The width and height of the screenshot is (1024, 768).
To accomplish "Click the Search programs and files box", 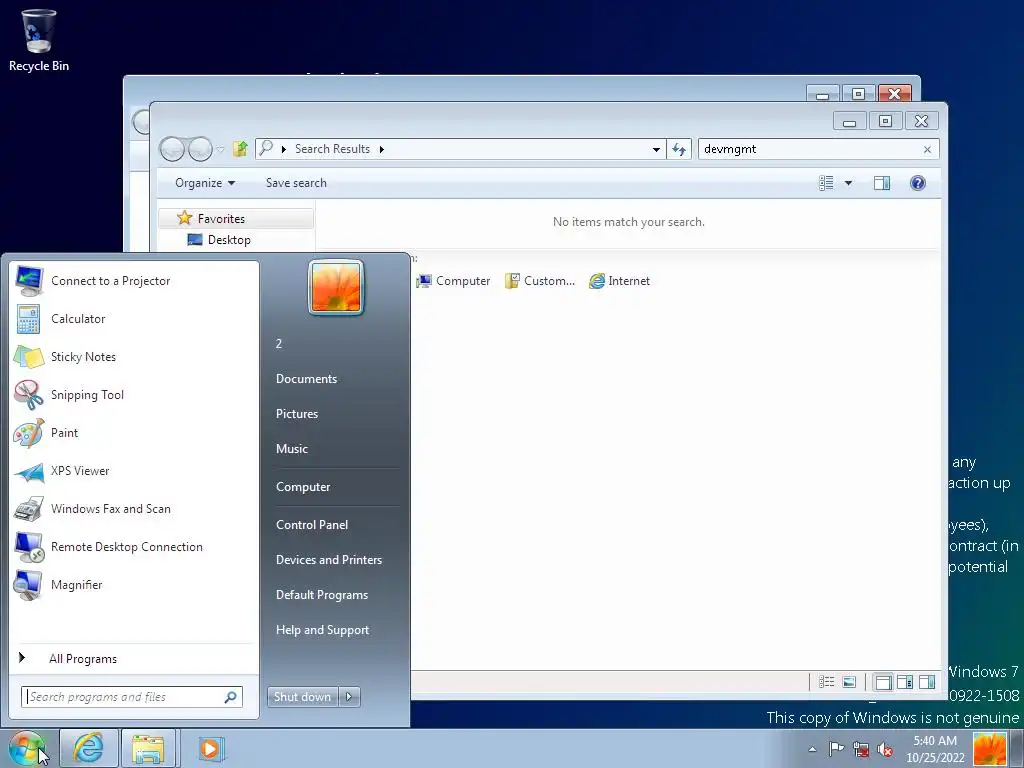I will tap(132, 697).
